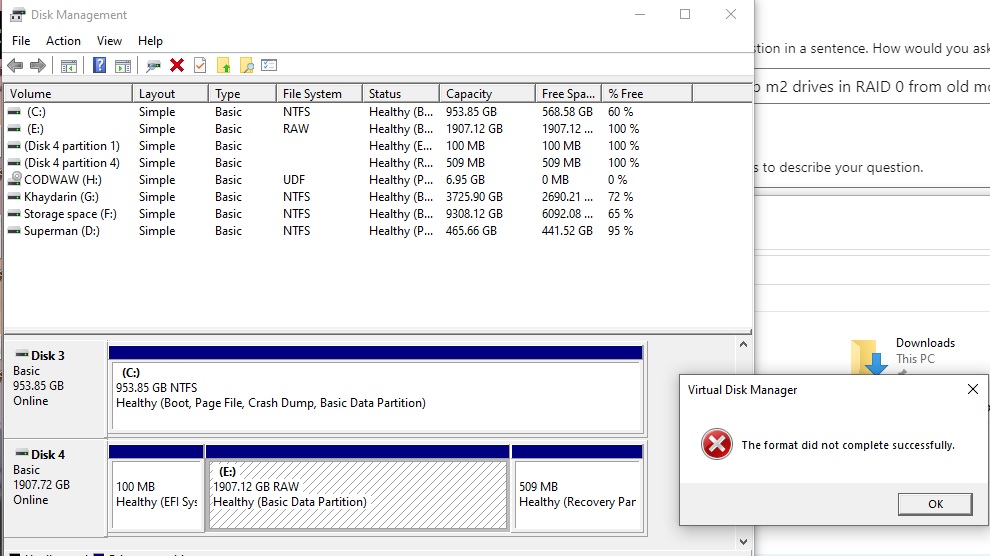Sort by the Type column header
Viewport: 990px width, 556px height.
tap(242, 93)
